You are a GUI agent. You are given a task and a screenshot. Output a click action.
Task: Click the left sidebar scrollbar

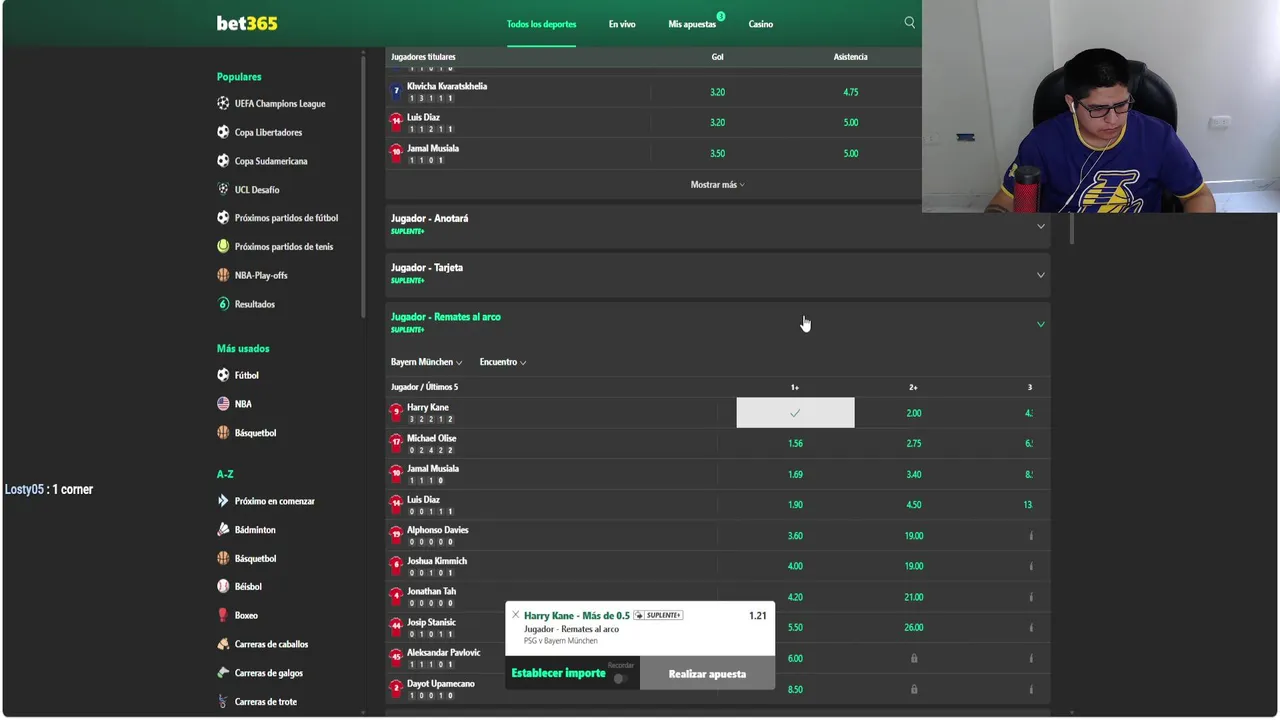(x=363, y=185)
